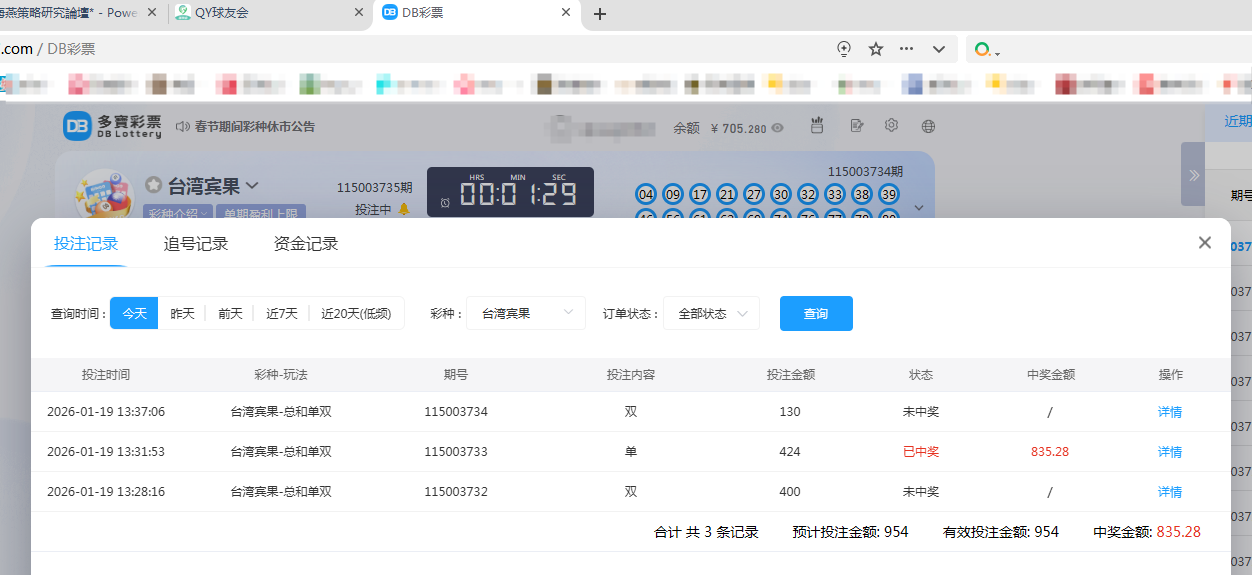Screen dimensions: 1252x575
Task: Select 近7天 time filter
Action: (282, 313)
